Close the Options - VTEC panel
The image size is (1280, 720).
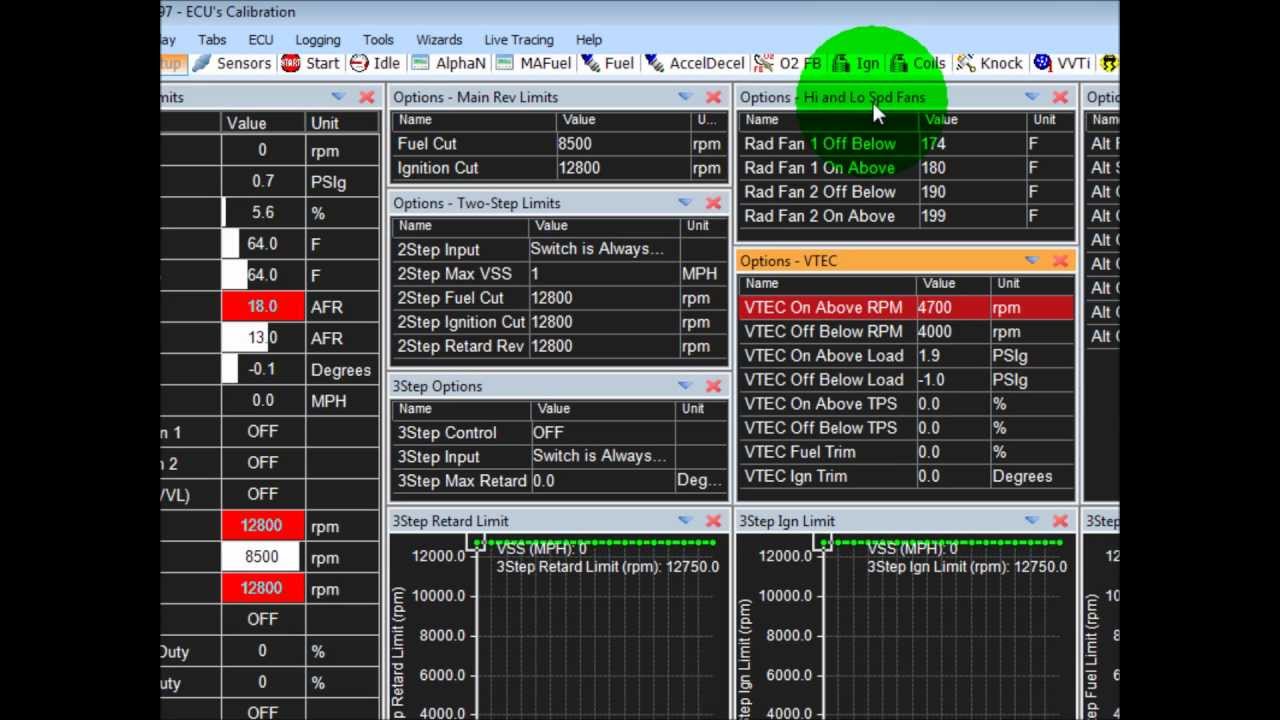tap(1060, 261)
